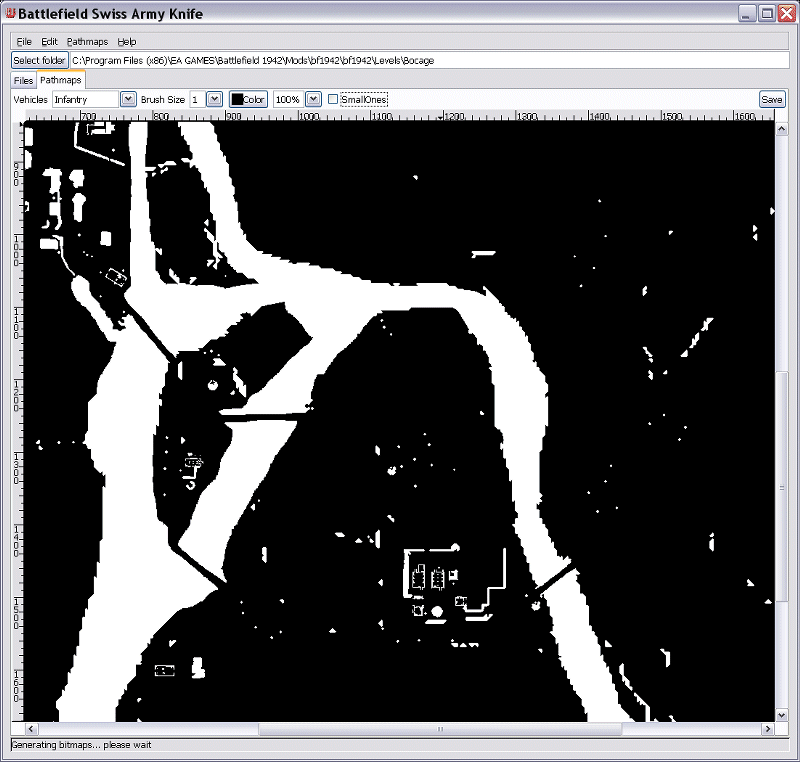Screen dimensions: 800x762
Task: Open the Help menu
Action: (127, 42)
